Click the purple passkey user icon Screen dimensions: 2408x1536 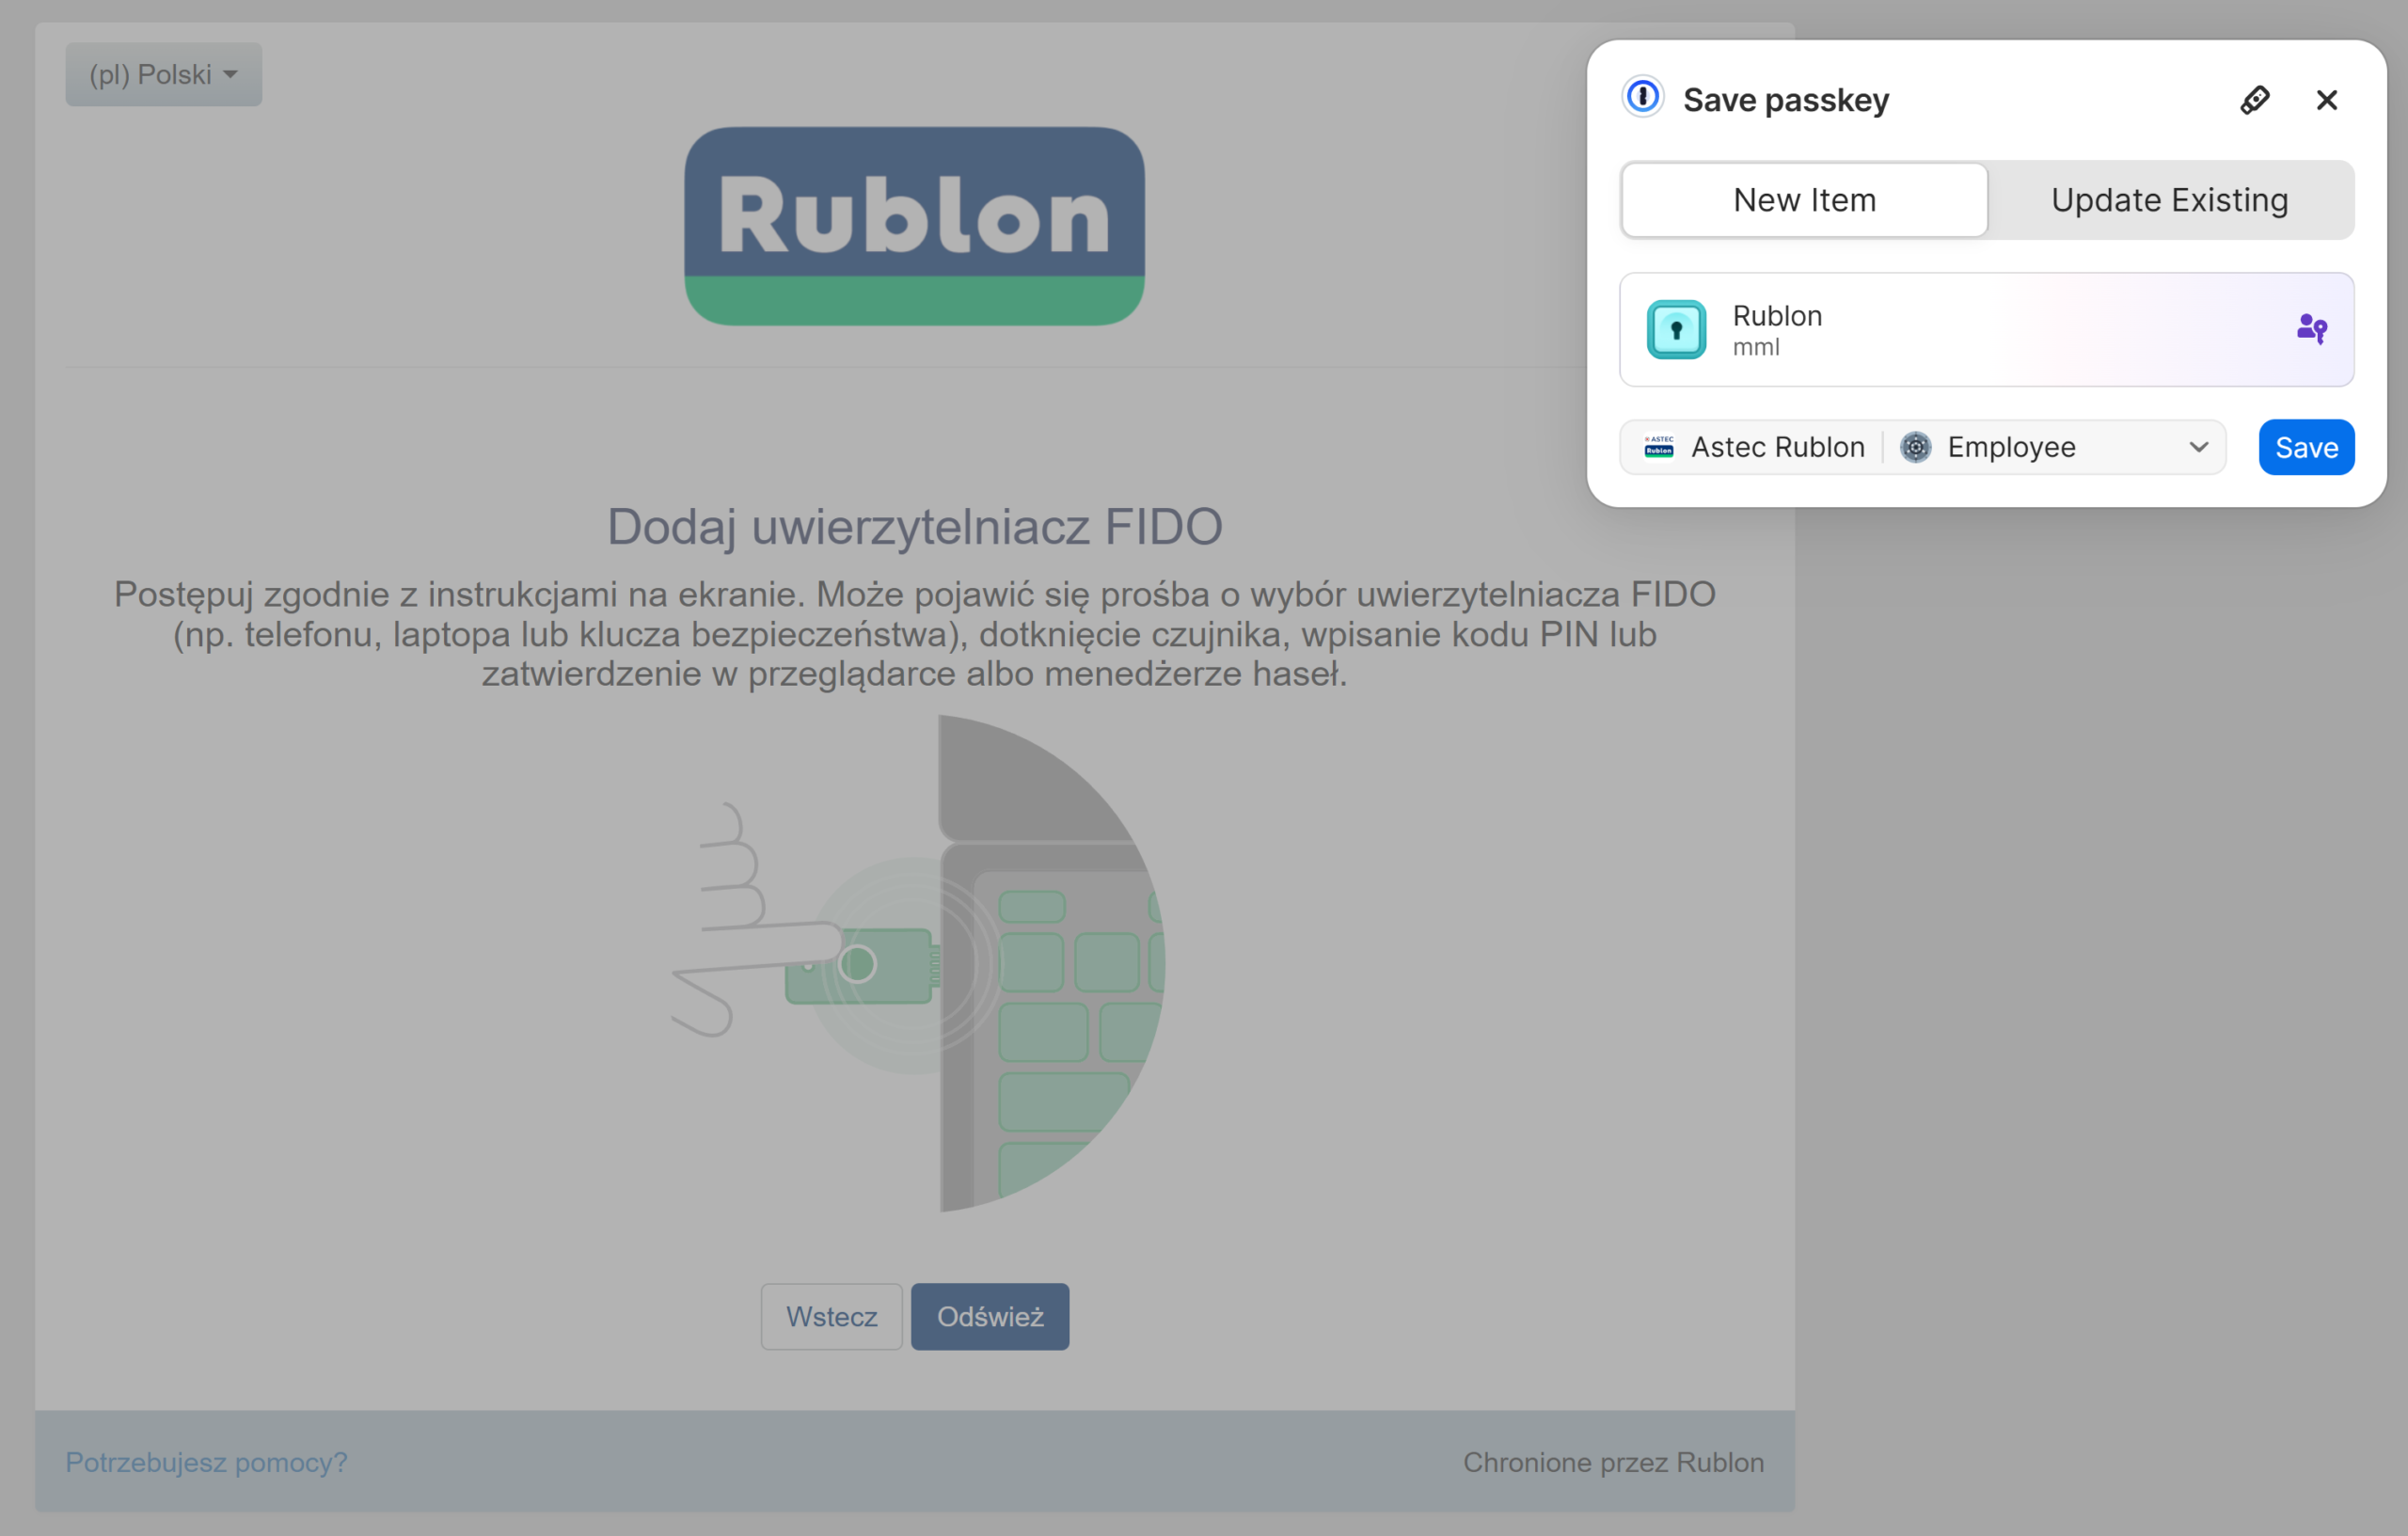[x=2311, y=328]
